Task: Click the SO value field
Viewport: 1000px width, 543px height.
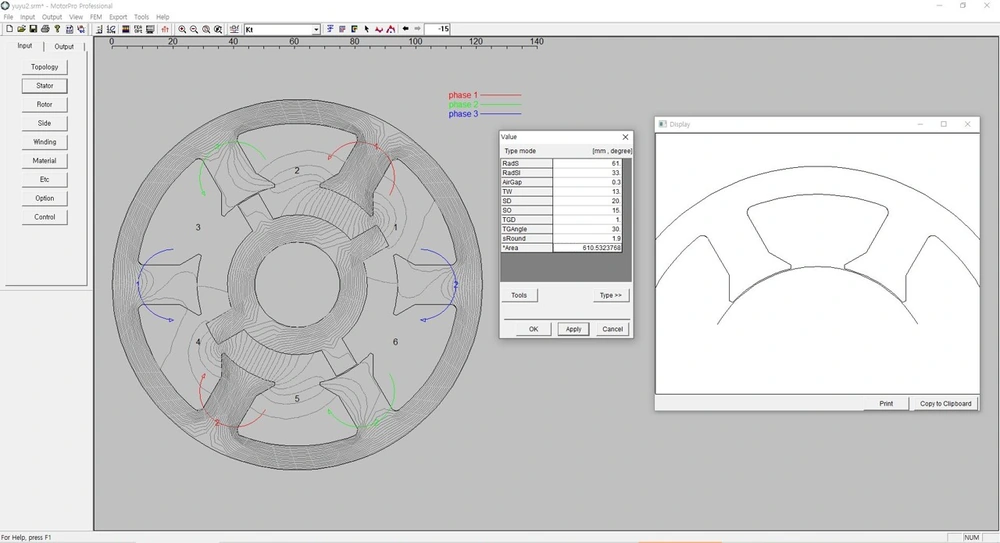Action: coord(587,211)
